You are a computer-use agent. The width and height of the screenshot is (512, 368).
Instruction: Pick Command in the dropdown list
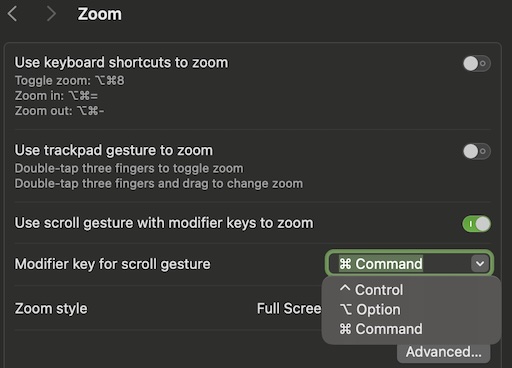click(381, 329)
